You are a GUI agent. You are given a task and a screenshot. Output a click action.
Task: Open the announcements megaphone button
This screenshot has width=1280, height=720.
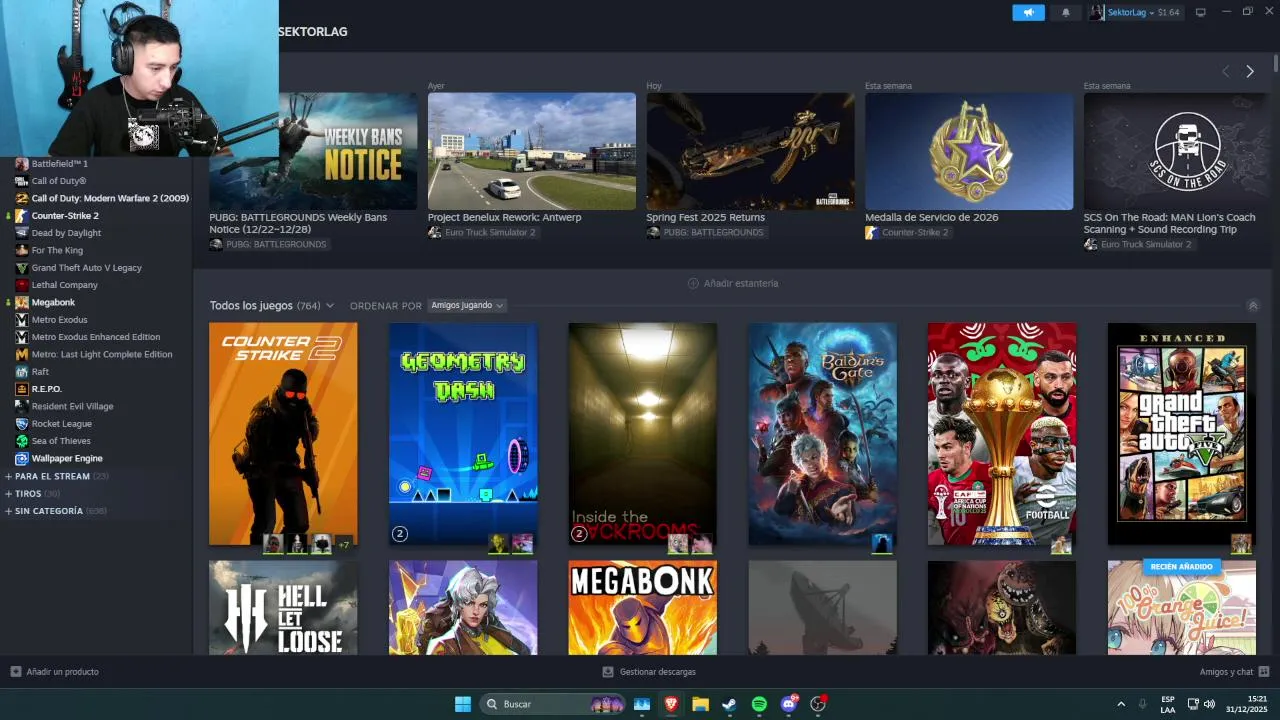[x=1028, y=12]
